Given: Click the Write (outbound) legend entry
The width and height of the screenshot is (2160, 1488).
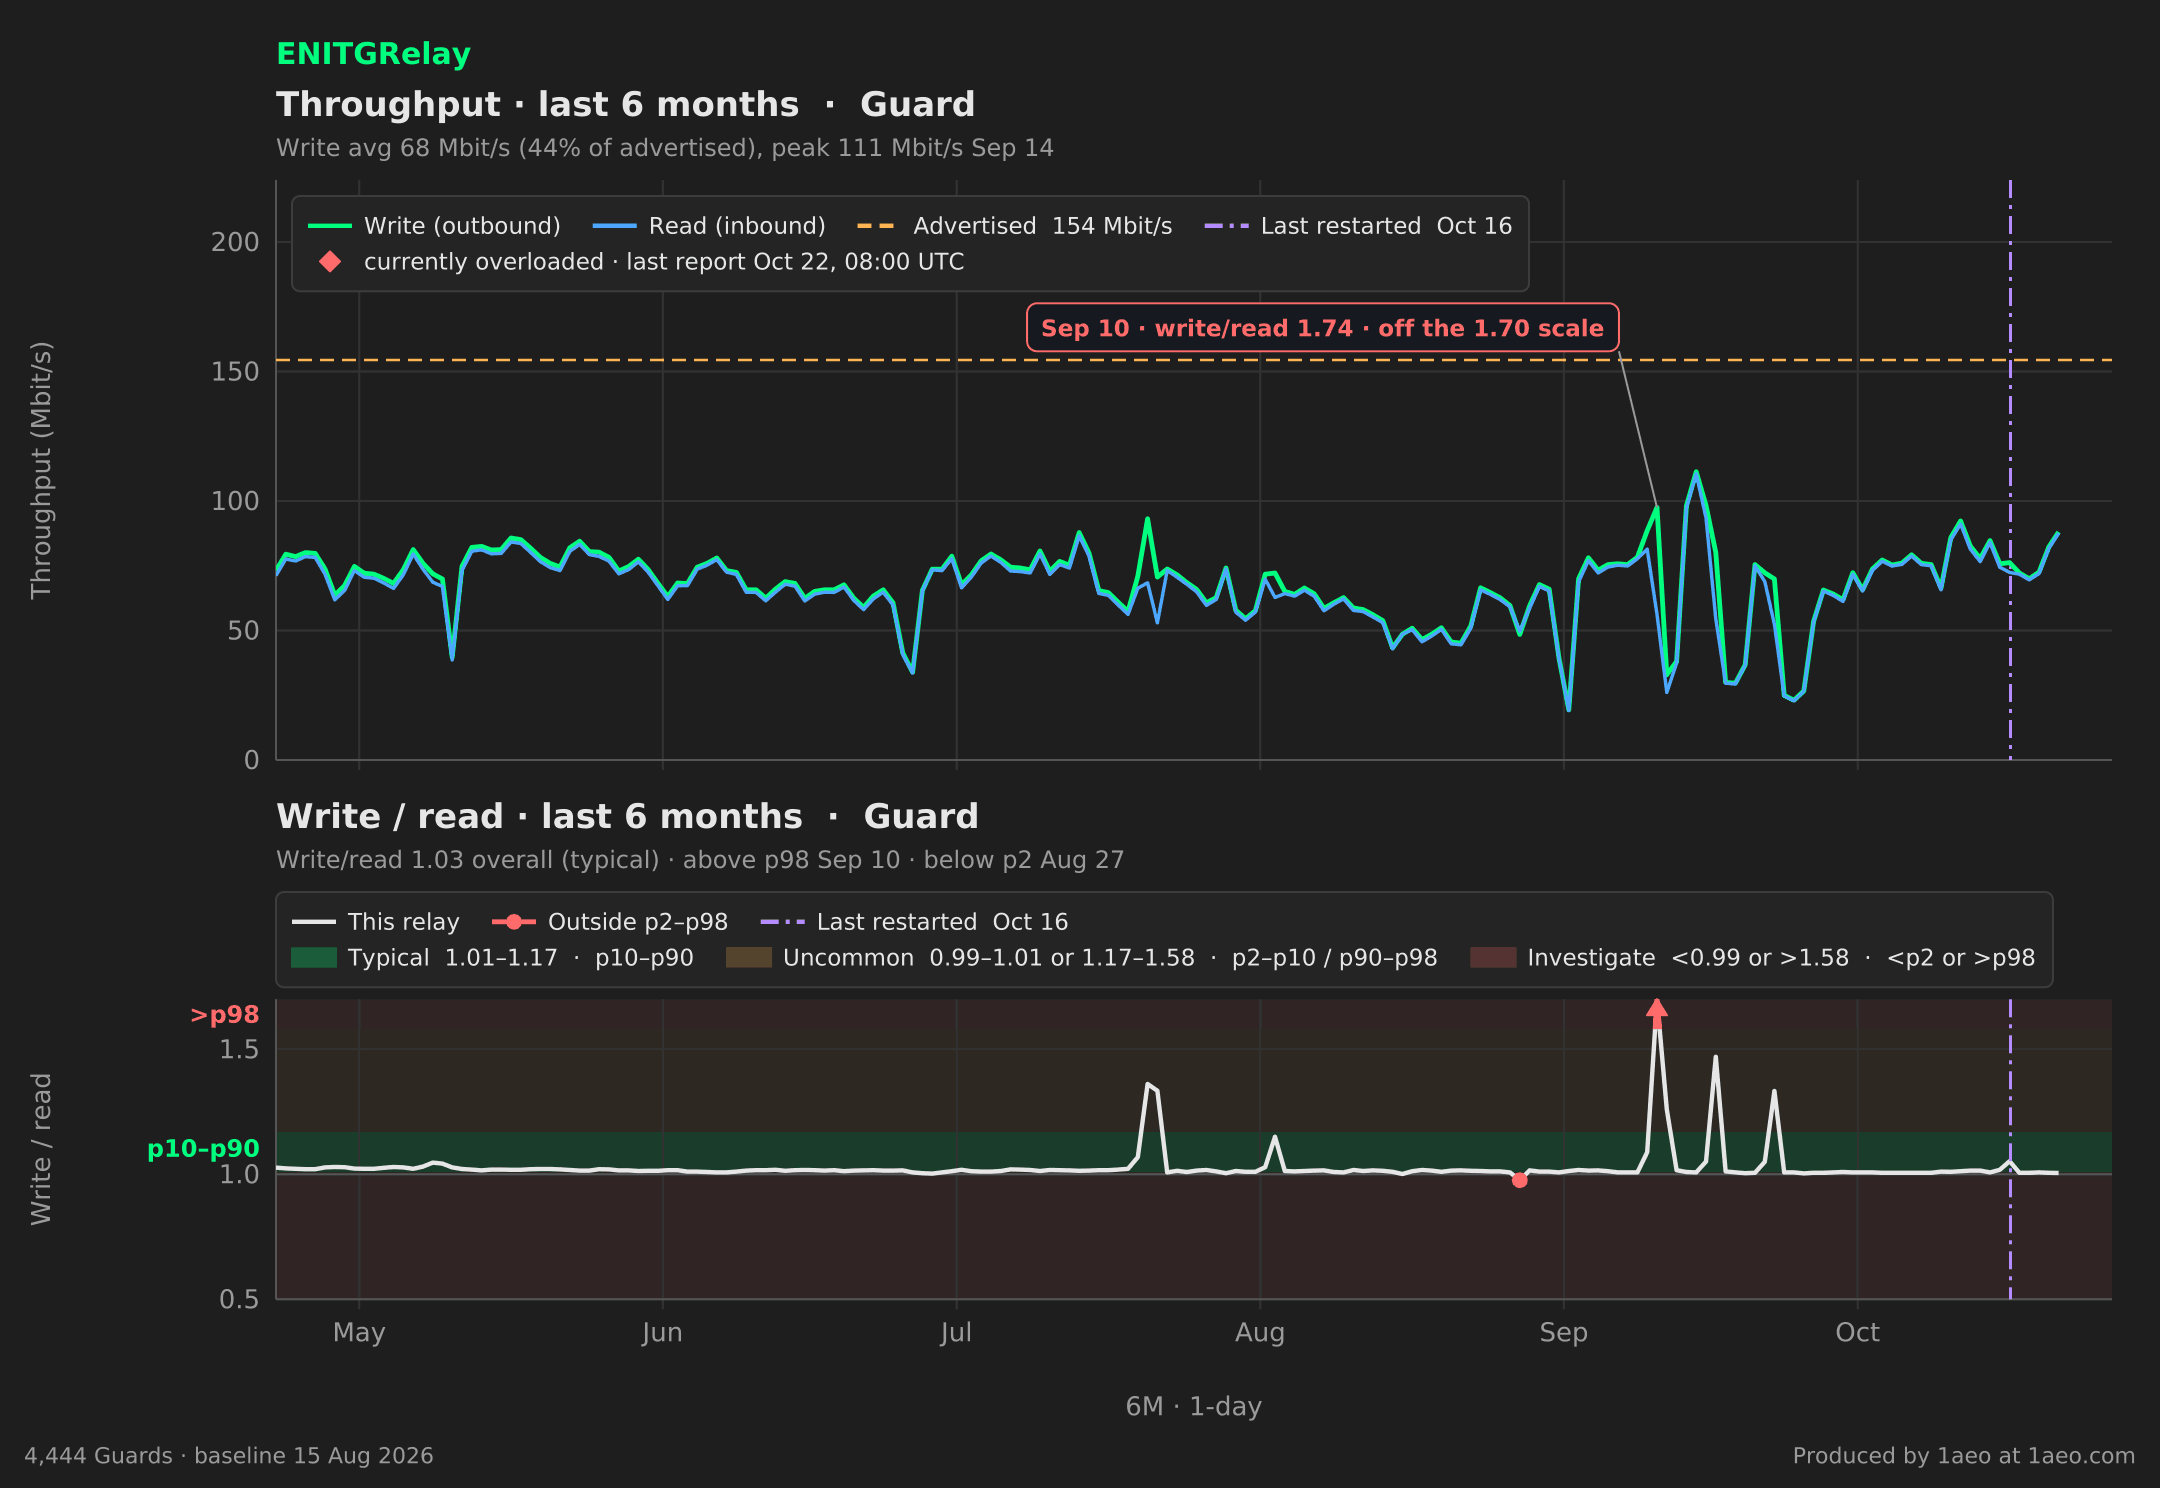Looking at the screenshot, I should click(x=434, y=226).
